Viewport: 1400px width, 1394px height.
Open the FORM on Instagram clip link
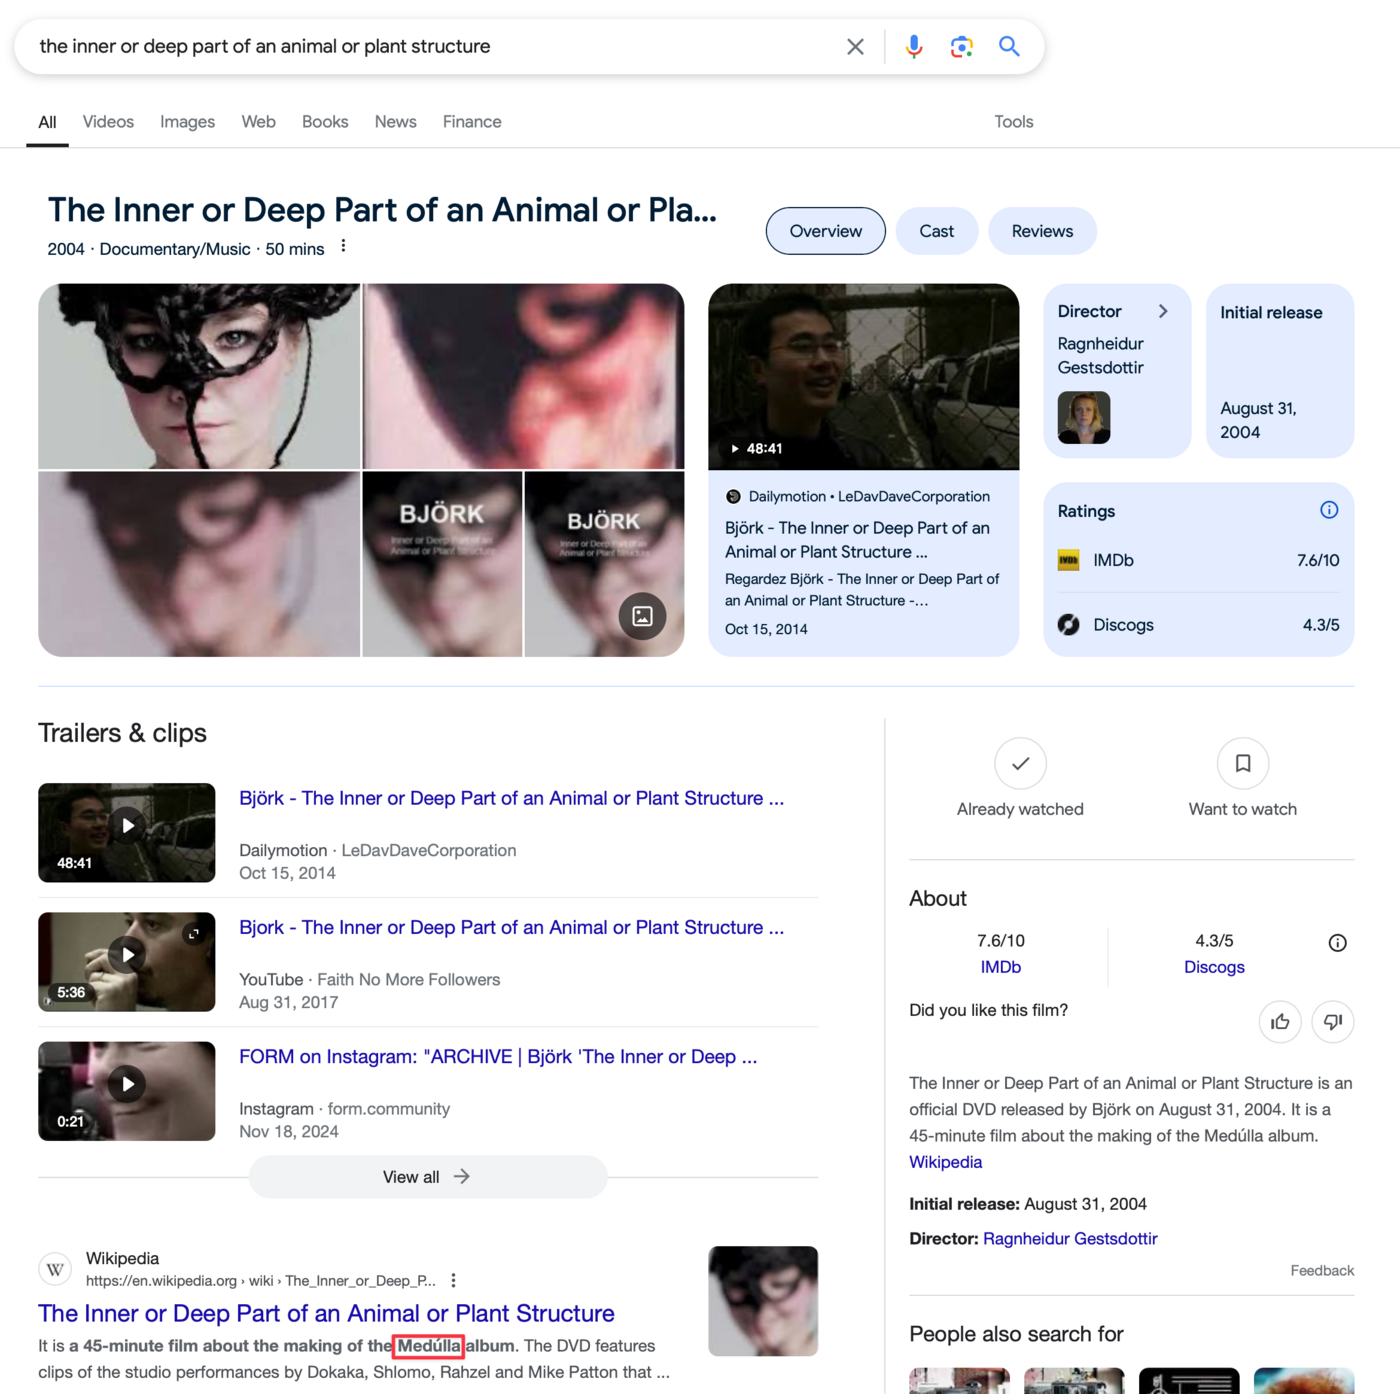498,1057
